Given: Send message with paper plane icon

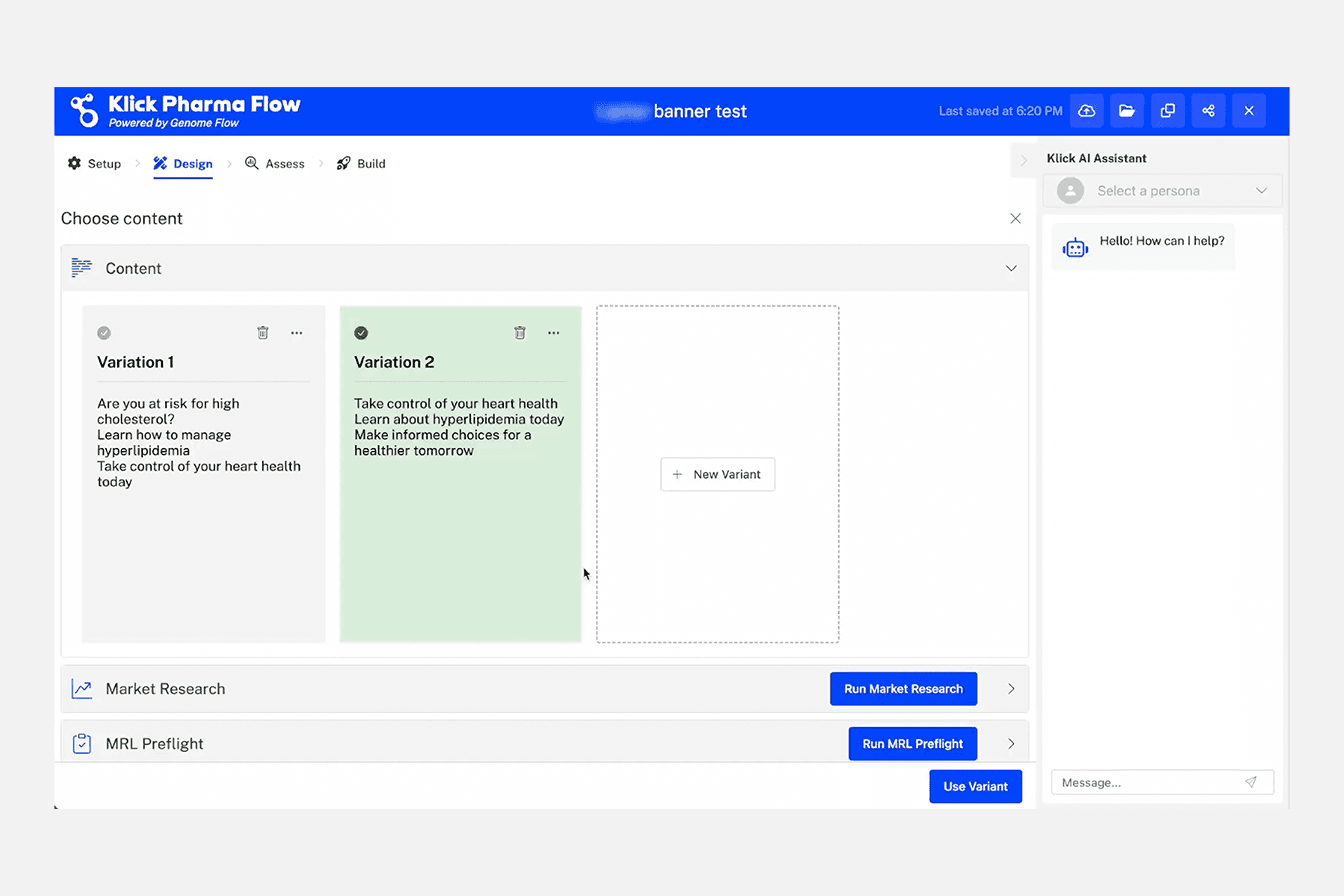Looking at the screenshot, I should [1251, 782].
